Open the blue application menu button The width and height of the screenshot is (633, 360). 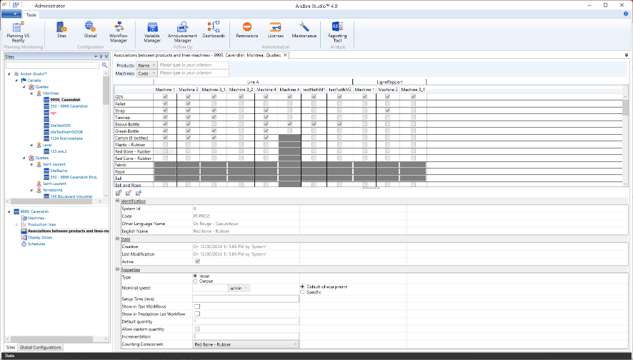[11, 14]
